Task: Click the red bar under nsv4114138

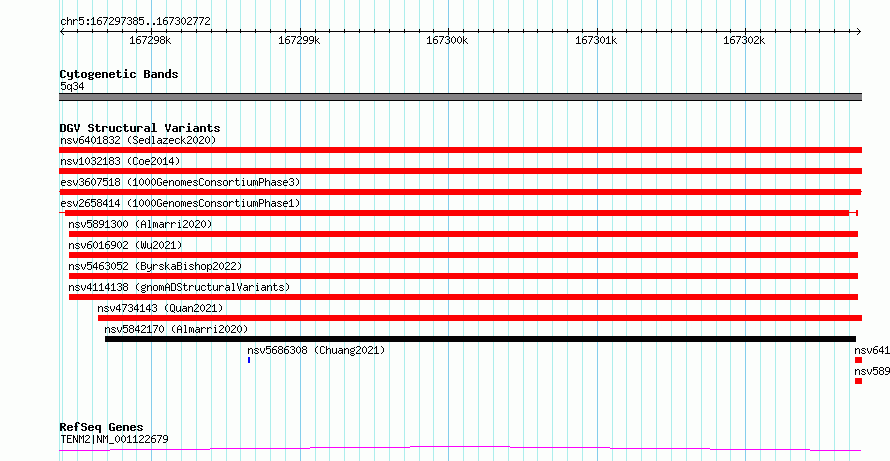Action: (x=463, y=297)
